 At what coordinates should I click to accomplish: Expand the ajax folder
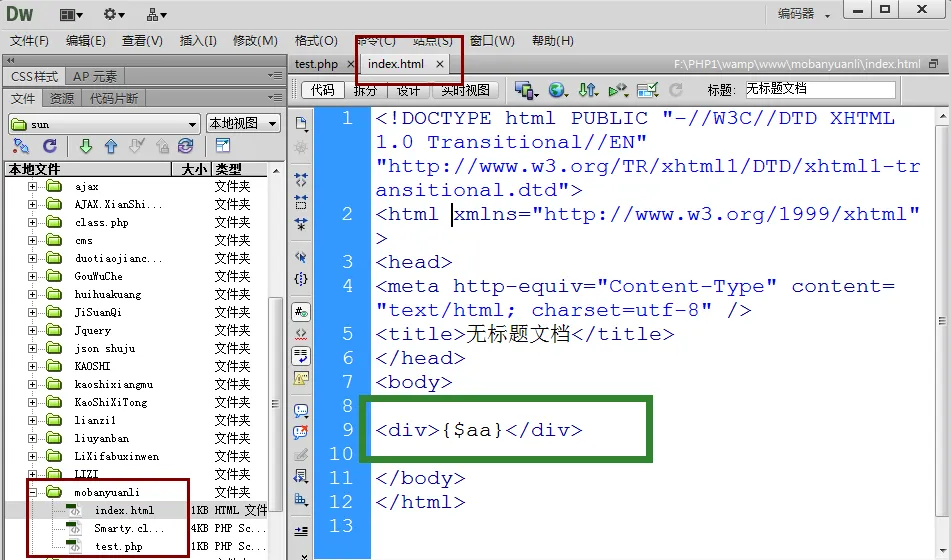point(32,186)
